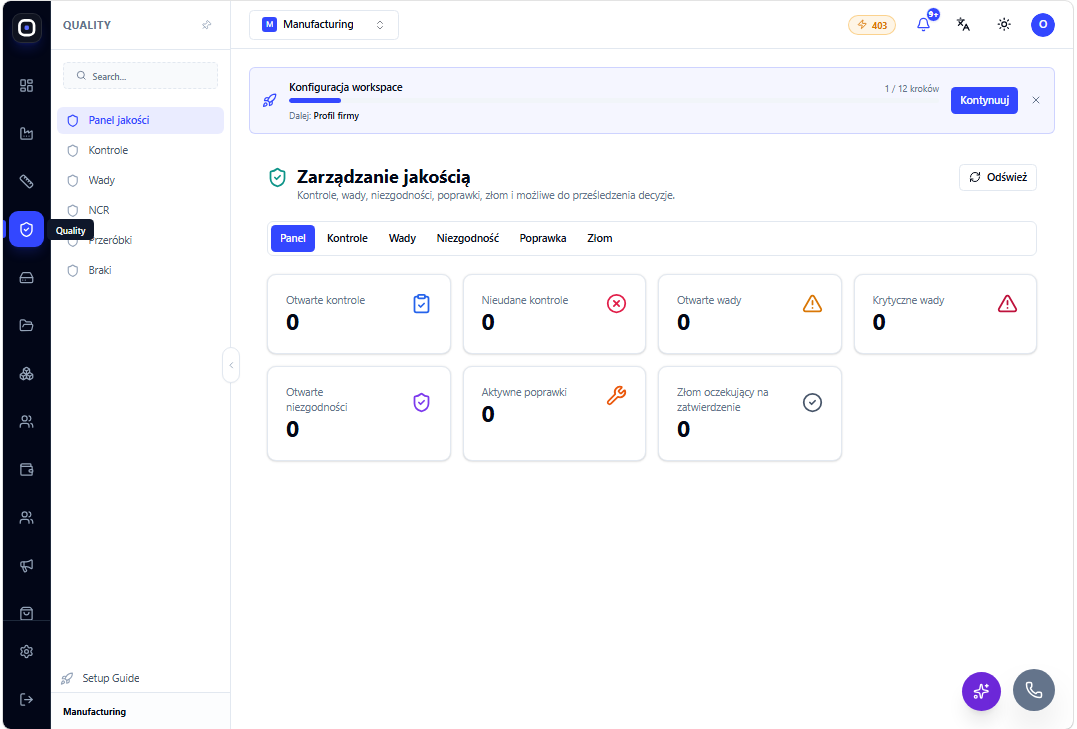1077x729 pixels.
Task: Open Braki in the sidebar
Action: (x=141, y=271)
